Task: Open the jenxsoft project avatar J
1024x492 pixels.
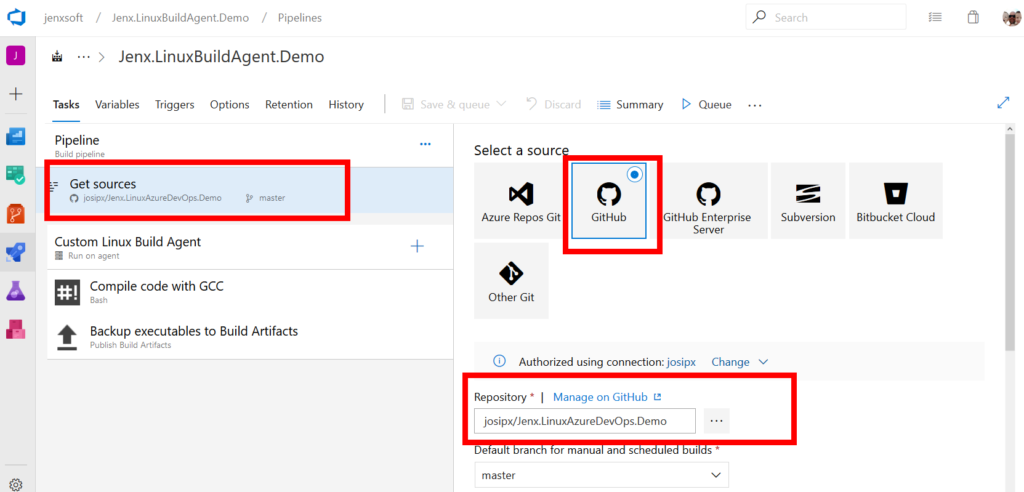Action: 16,56
